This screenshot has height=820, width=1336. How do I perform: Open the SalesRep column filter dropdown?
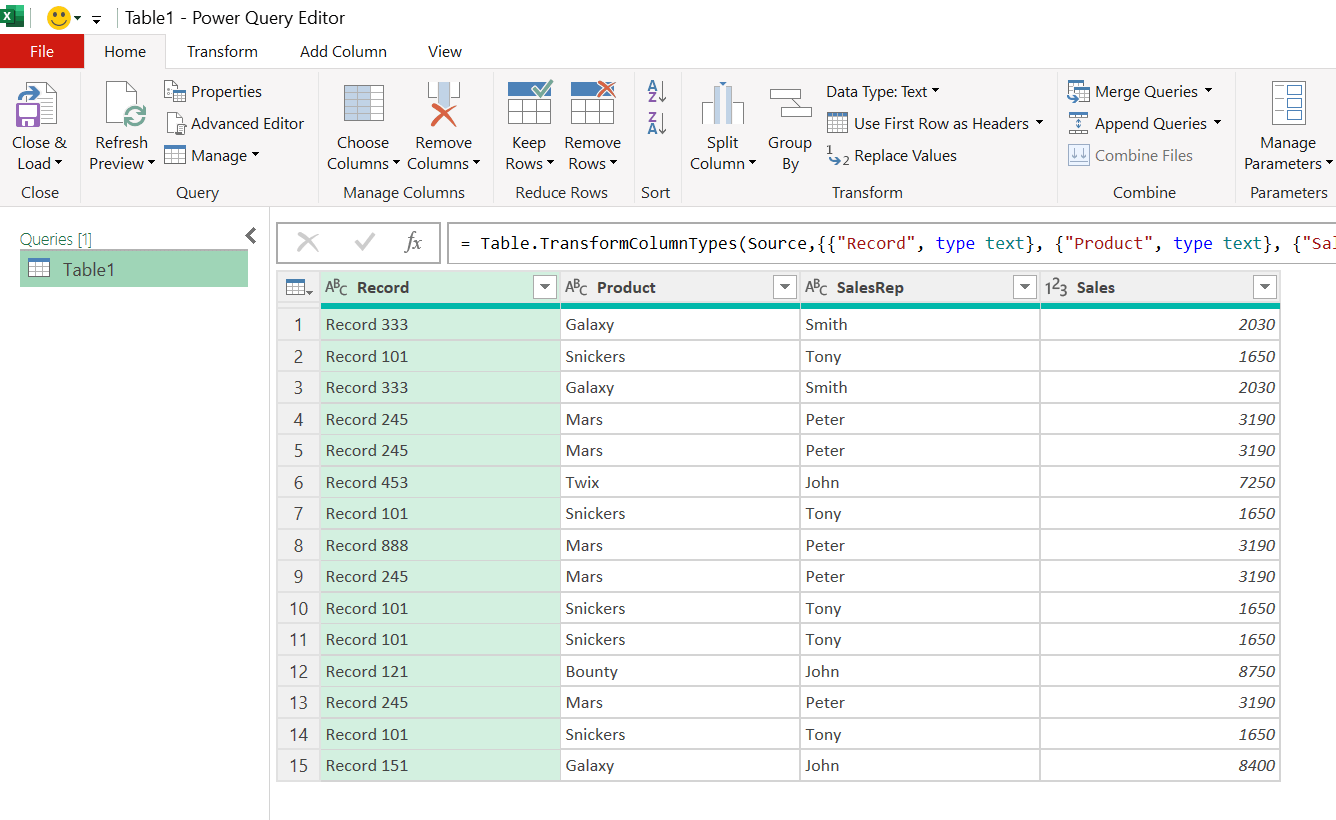click(x=1025, y=288)
